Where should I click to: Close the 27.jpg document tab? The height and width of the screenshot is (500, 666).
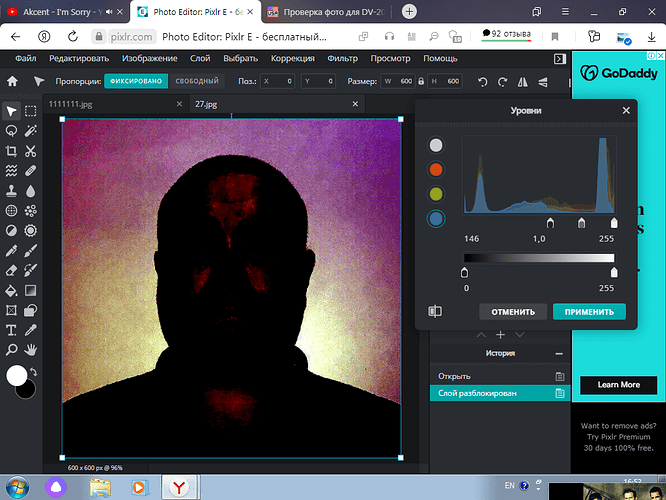355,104
